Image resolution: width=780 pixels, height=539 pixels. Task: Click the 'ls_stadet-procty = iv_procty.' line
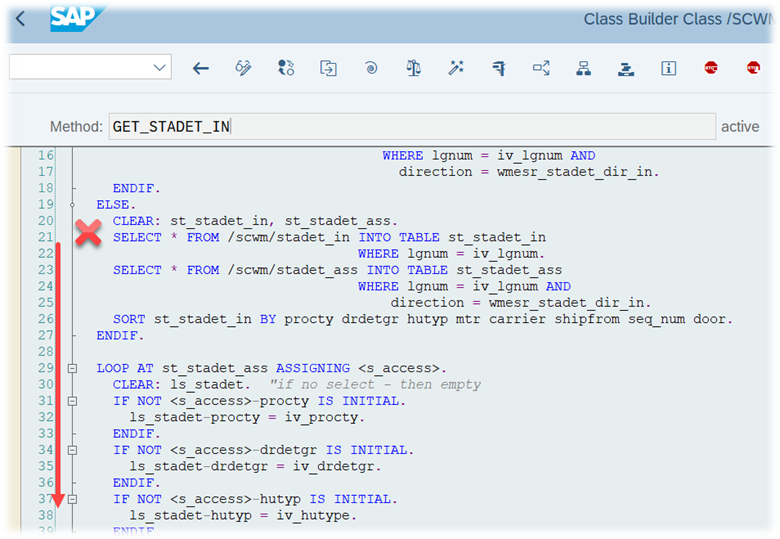point(247,417)
